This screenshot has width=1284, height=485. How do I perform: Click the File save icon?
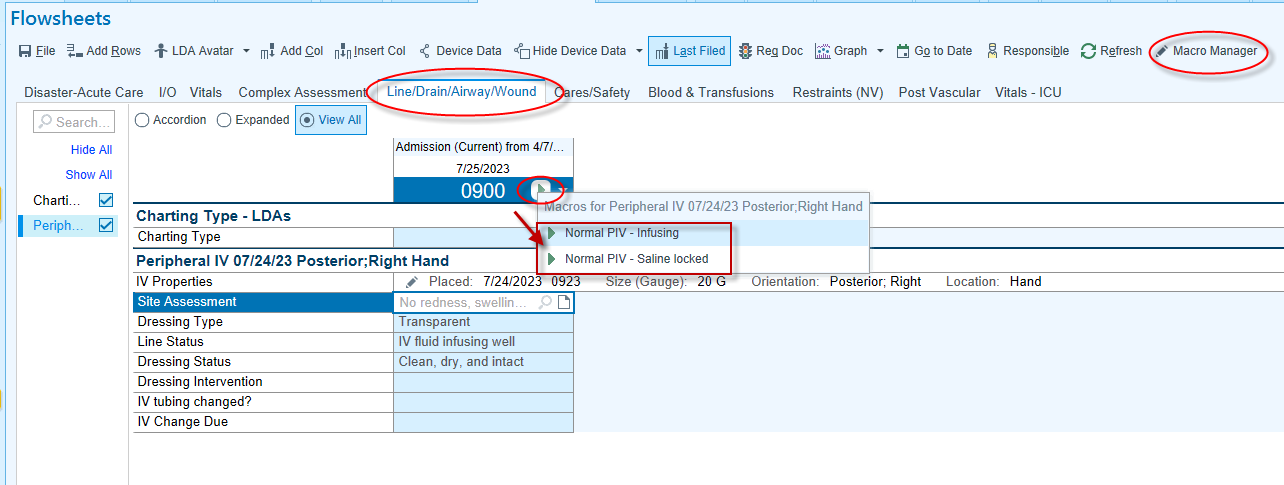click(x=25, y=51)
